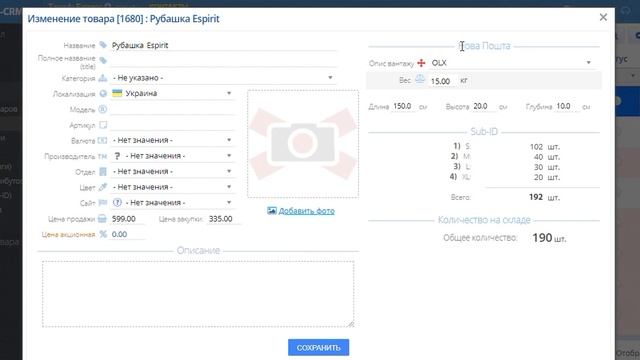Click the Нова Пошта section heading

point(484,46)
